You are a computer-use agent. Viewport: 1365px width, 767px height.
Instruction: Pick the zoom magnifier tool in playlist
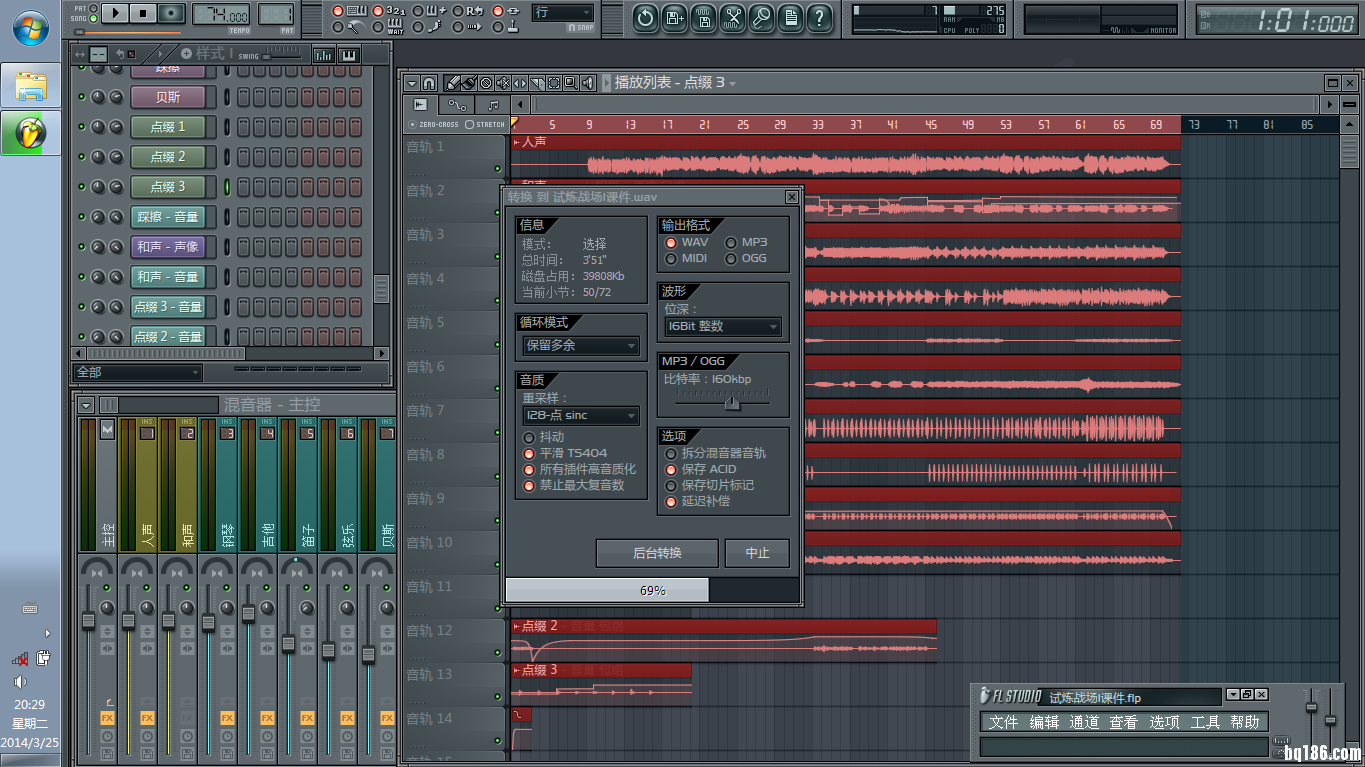[570, 83]
